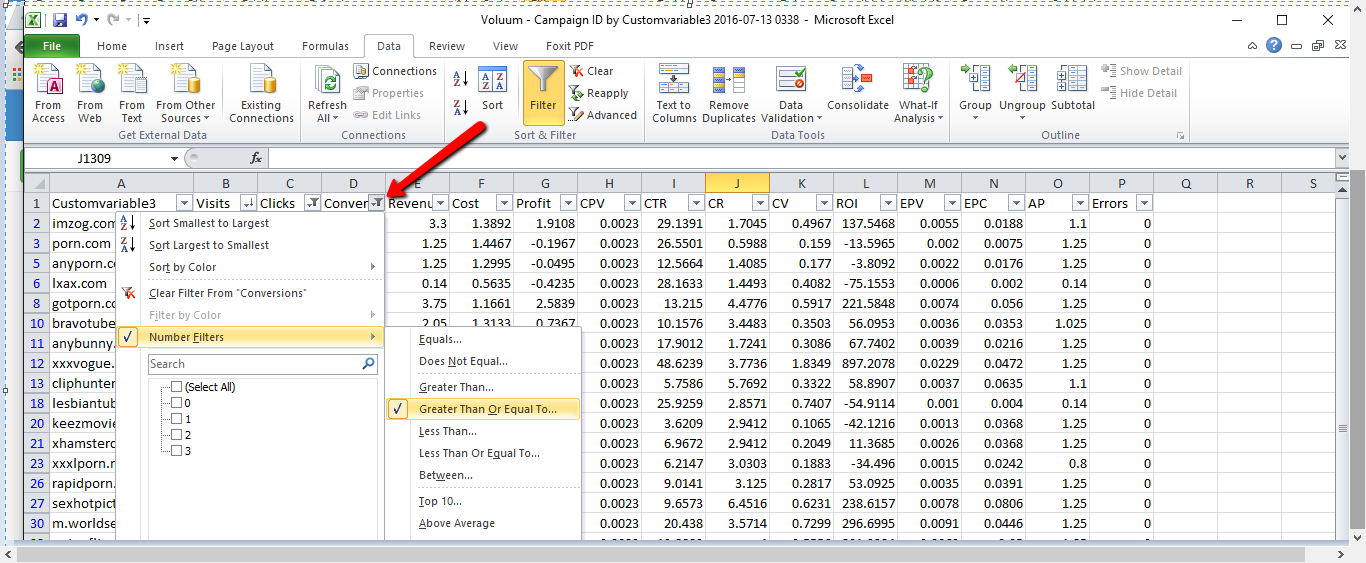Click the Consolidate tool
The height and width of the screenshot is (563, 1366).
857,88
